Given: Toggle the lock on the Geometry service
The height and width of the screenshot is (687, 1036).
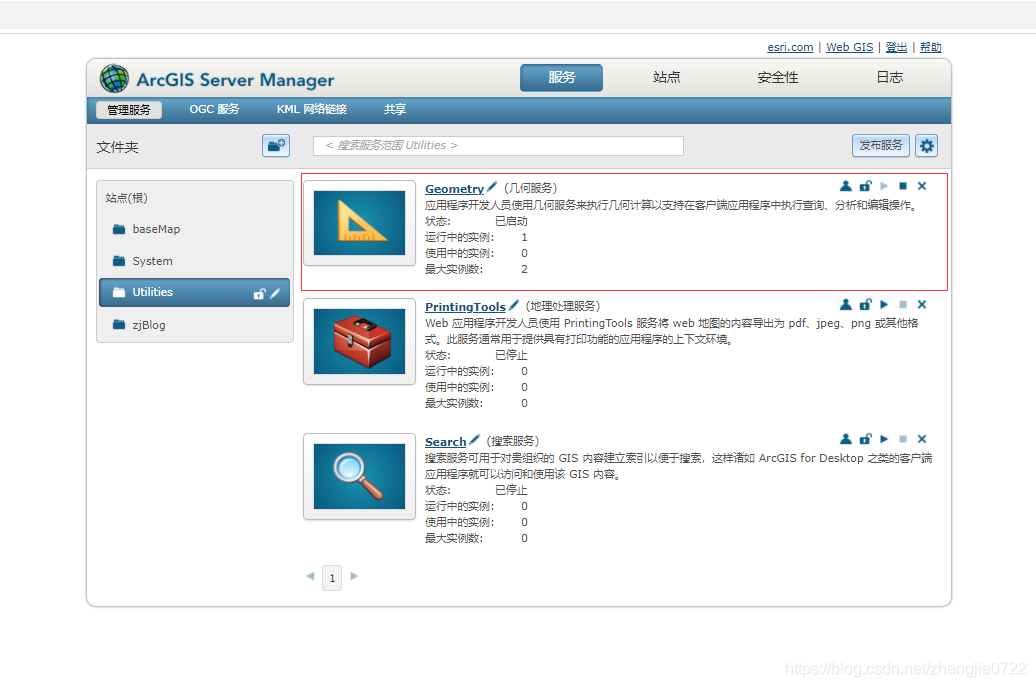Looking at the screenshot, I should [x=865, y=186].
